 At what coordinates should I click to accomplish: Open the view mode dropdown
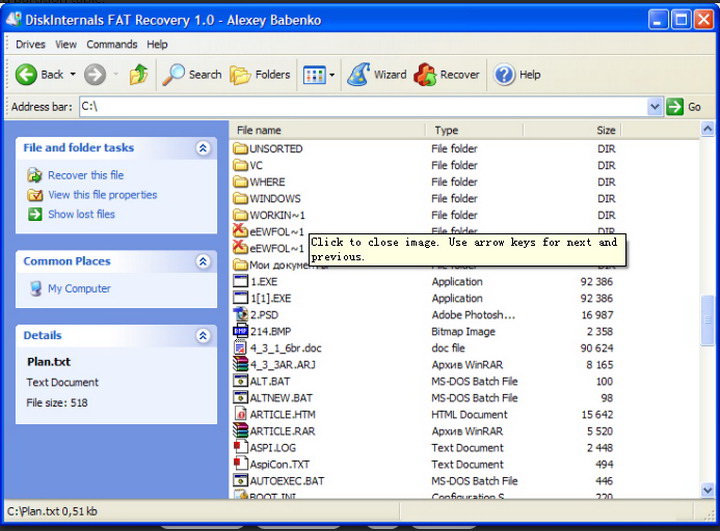332,74
